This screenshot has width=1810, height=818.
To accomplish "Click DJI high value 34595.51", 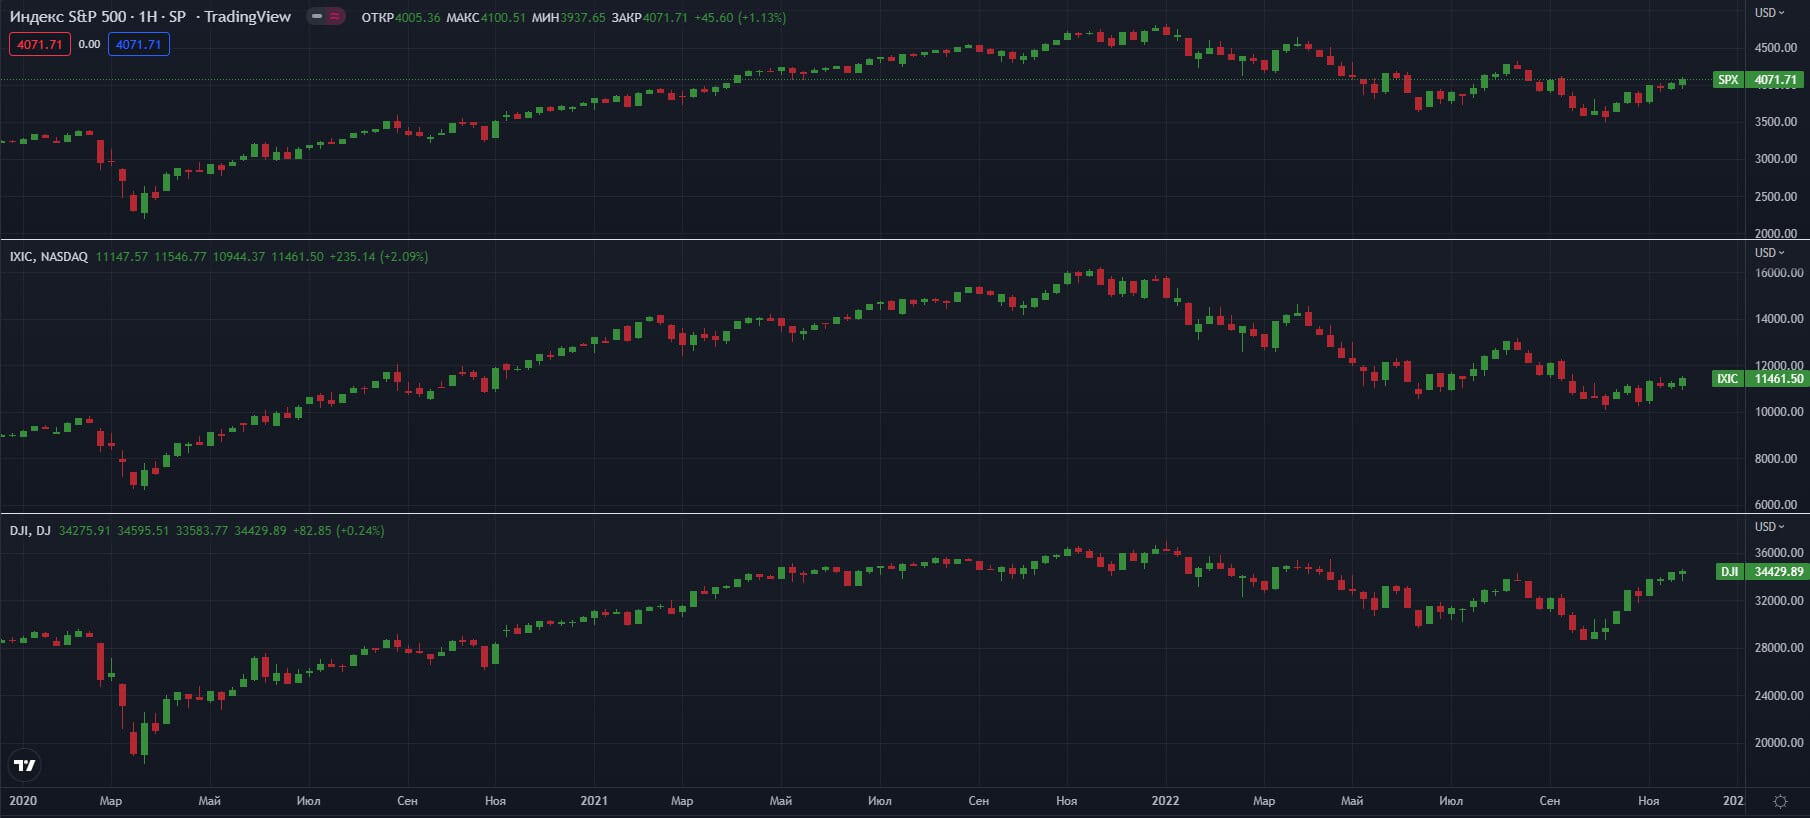I will click(x=143, y=531).
